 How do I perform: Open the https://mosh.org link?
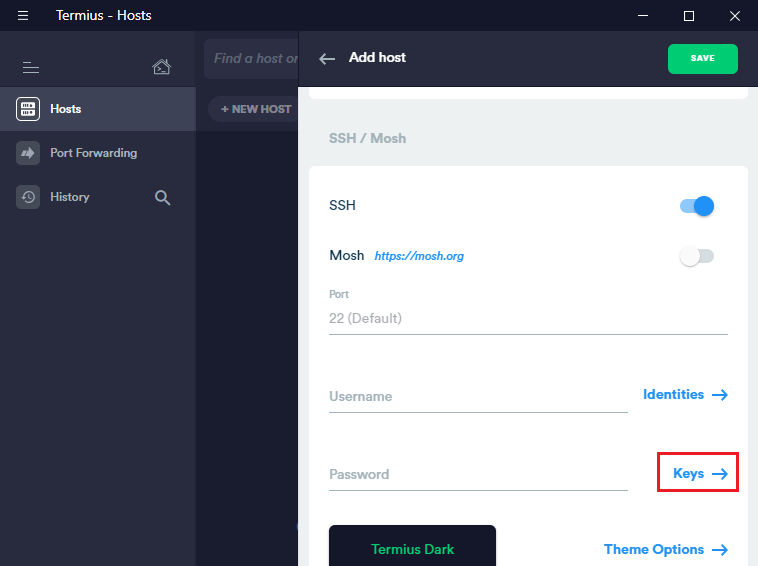click(419, 256)
